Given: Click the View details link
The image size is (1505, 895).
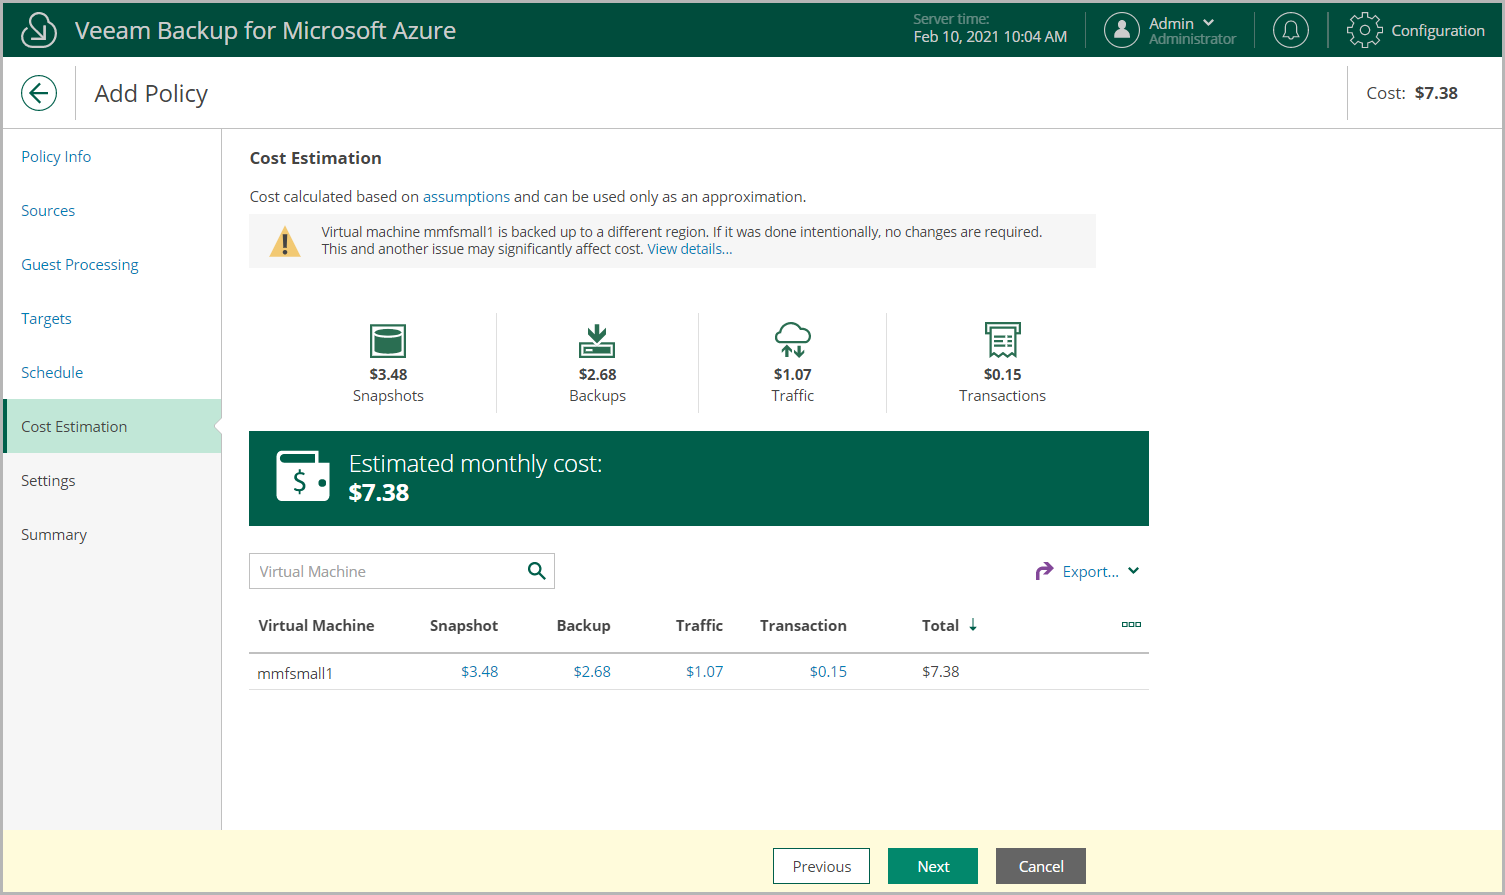Looking at the screenshot, I should tap(690, 249).
